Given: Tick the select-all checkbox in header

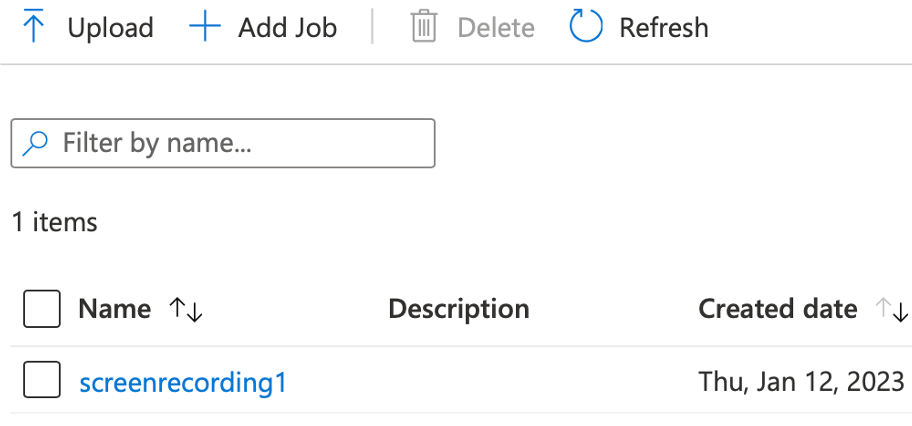Looking at the screenshot, I should click(42, 308).
